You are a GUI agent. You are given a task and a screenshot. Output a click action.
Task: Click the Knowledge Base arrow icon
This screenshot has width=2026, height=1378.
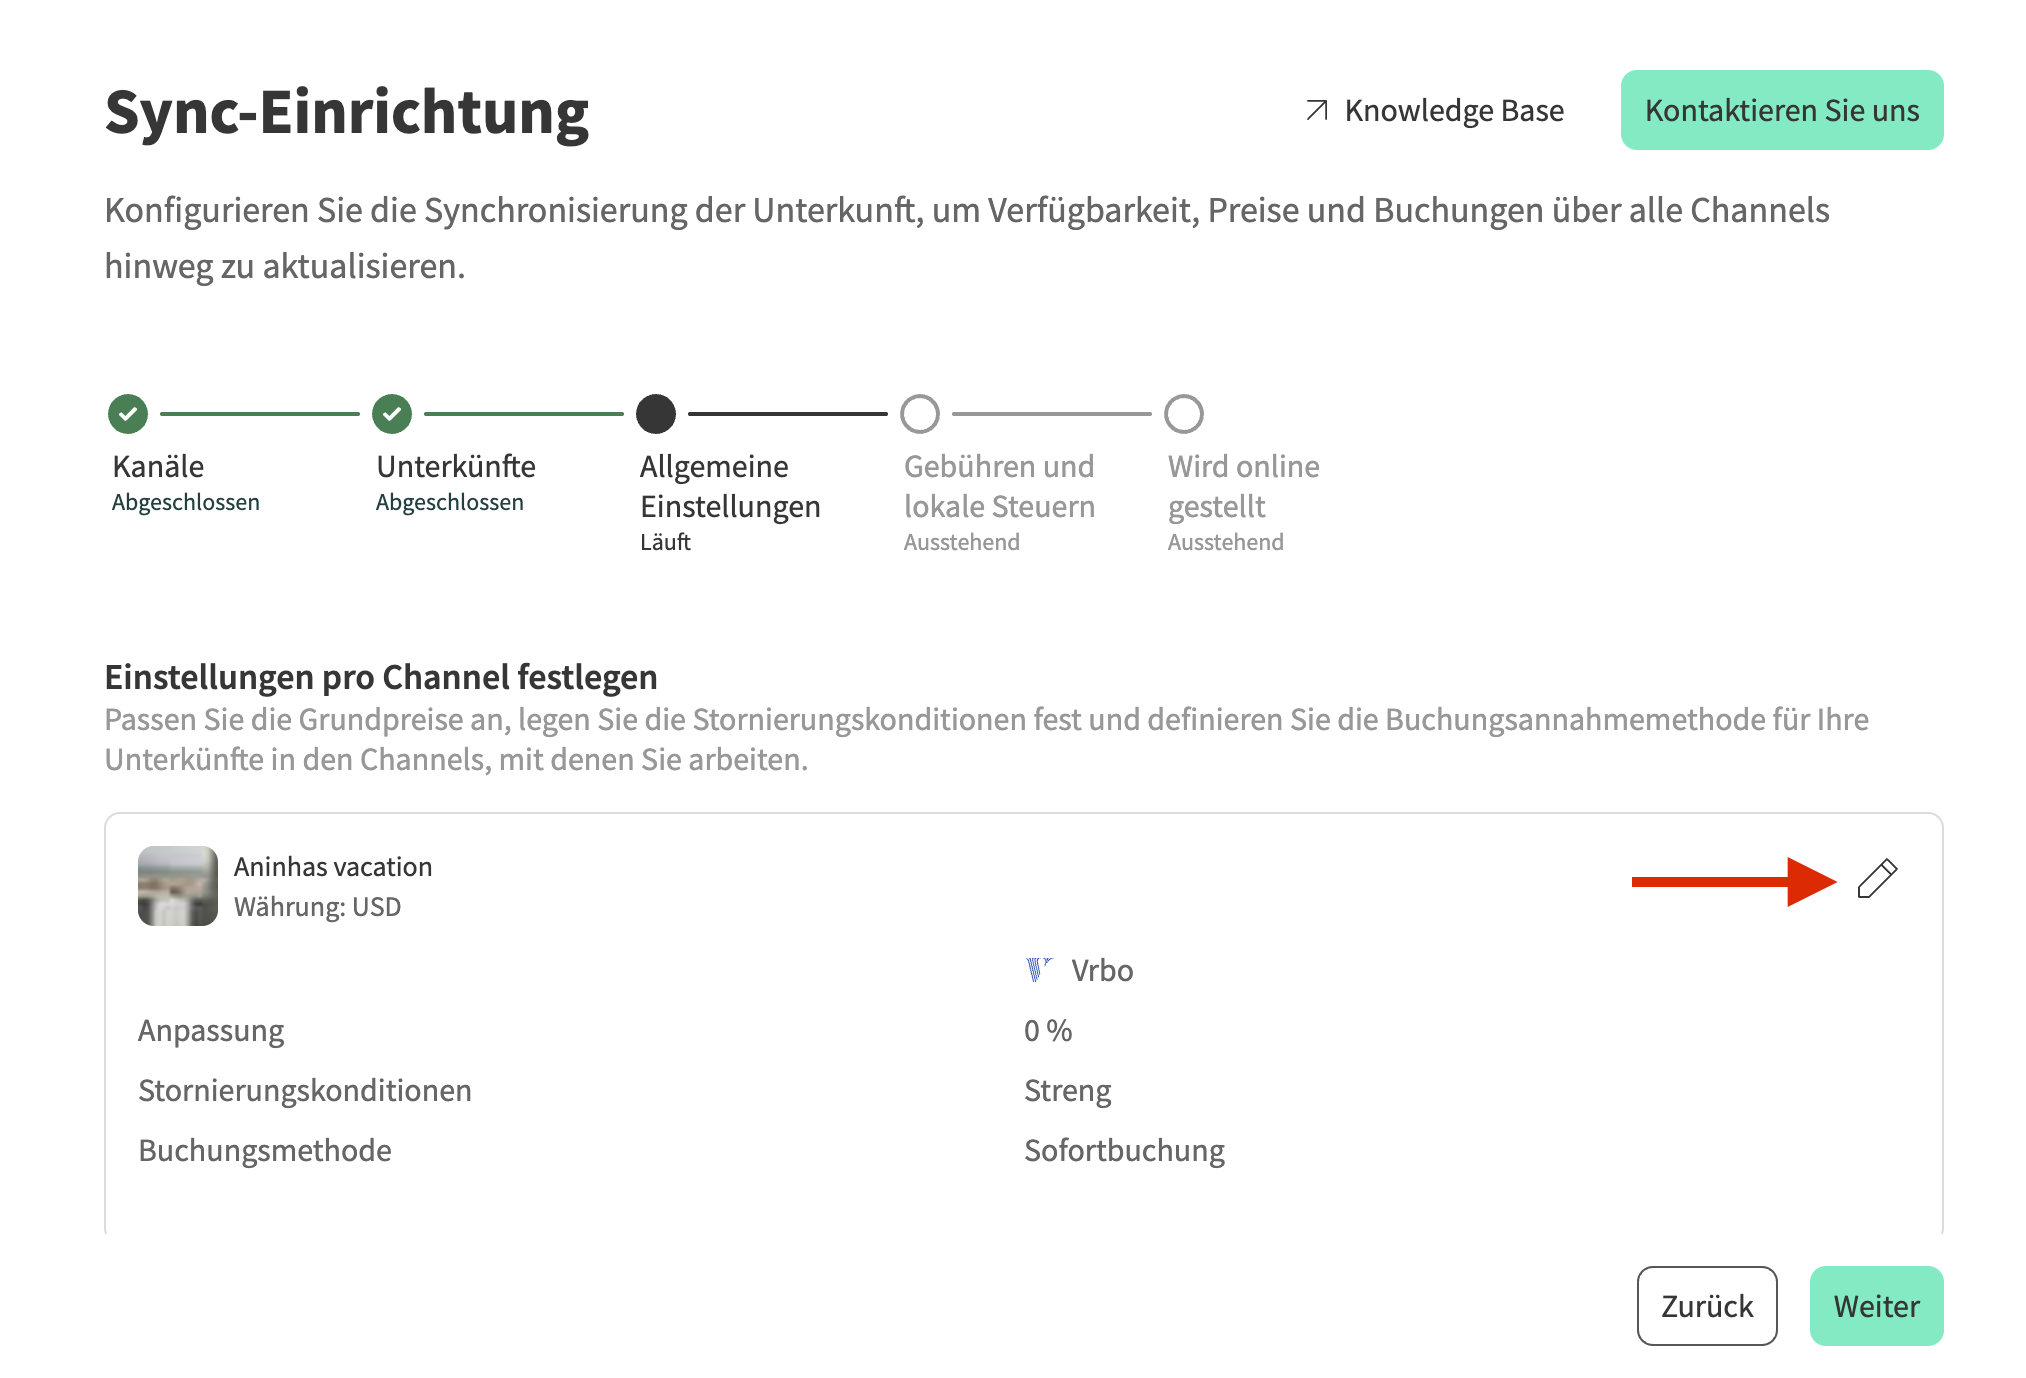pyautogui.click(x=1317, y=110)
